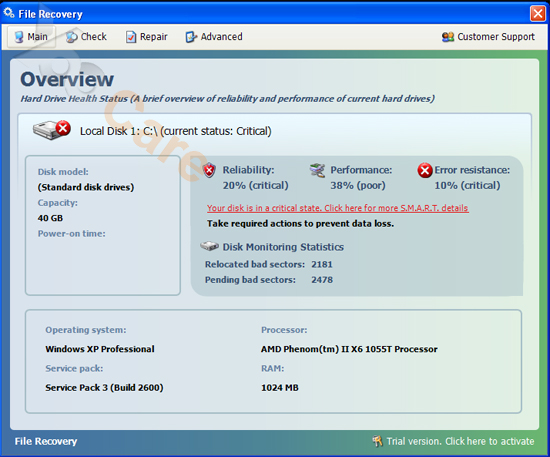Screen dimensions: 550x457
Task: Click the trial activation key icon
Action: pyautogui.click(x=377, y=441)
